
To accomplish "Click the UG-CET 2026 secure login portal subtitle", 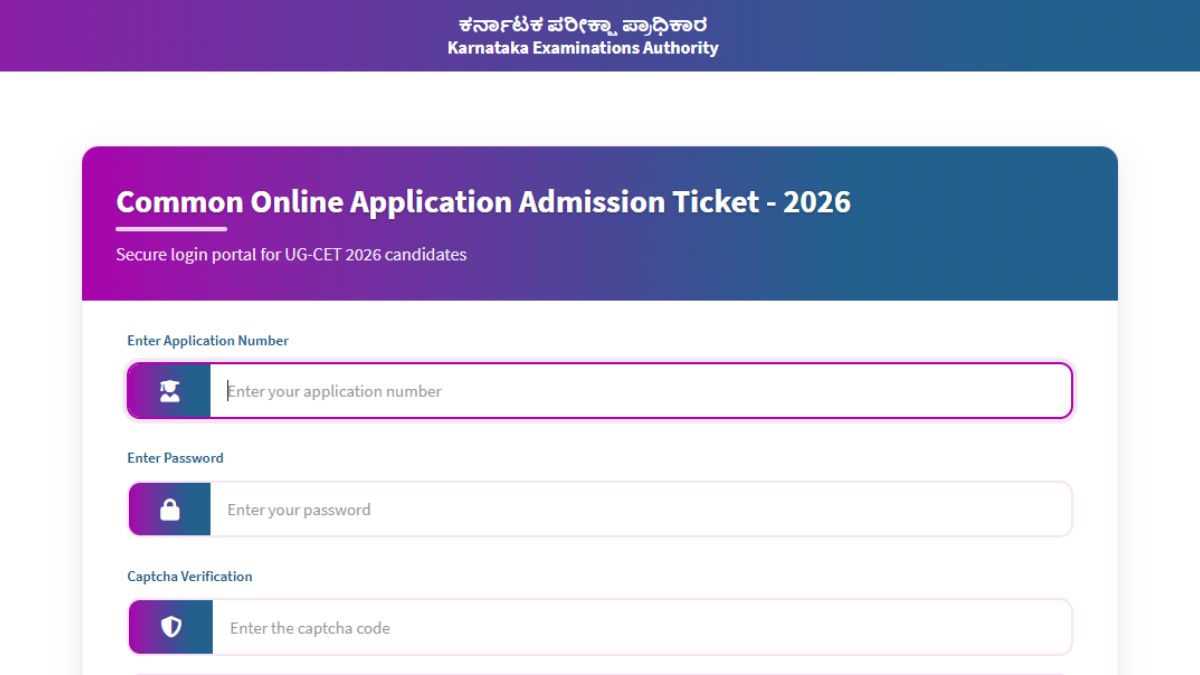I will click(291, 254).
